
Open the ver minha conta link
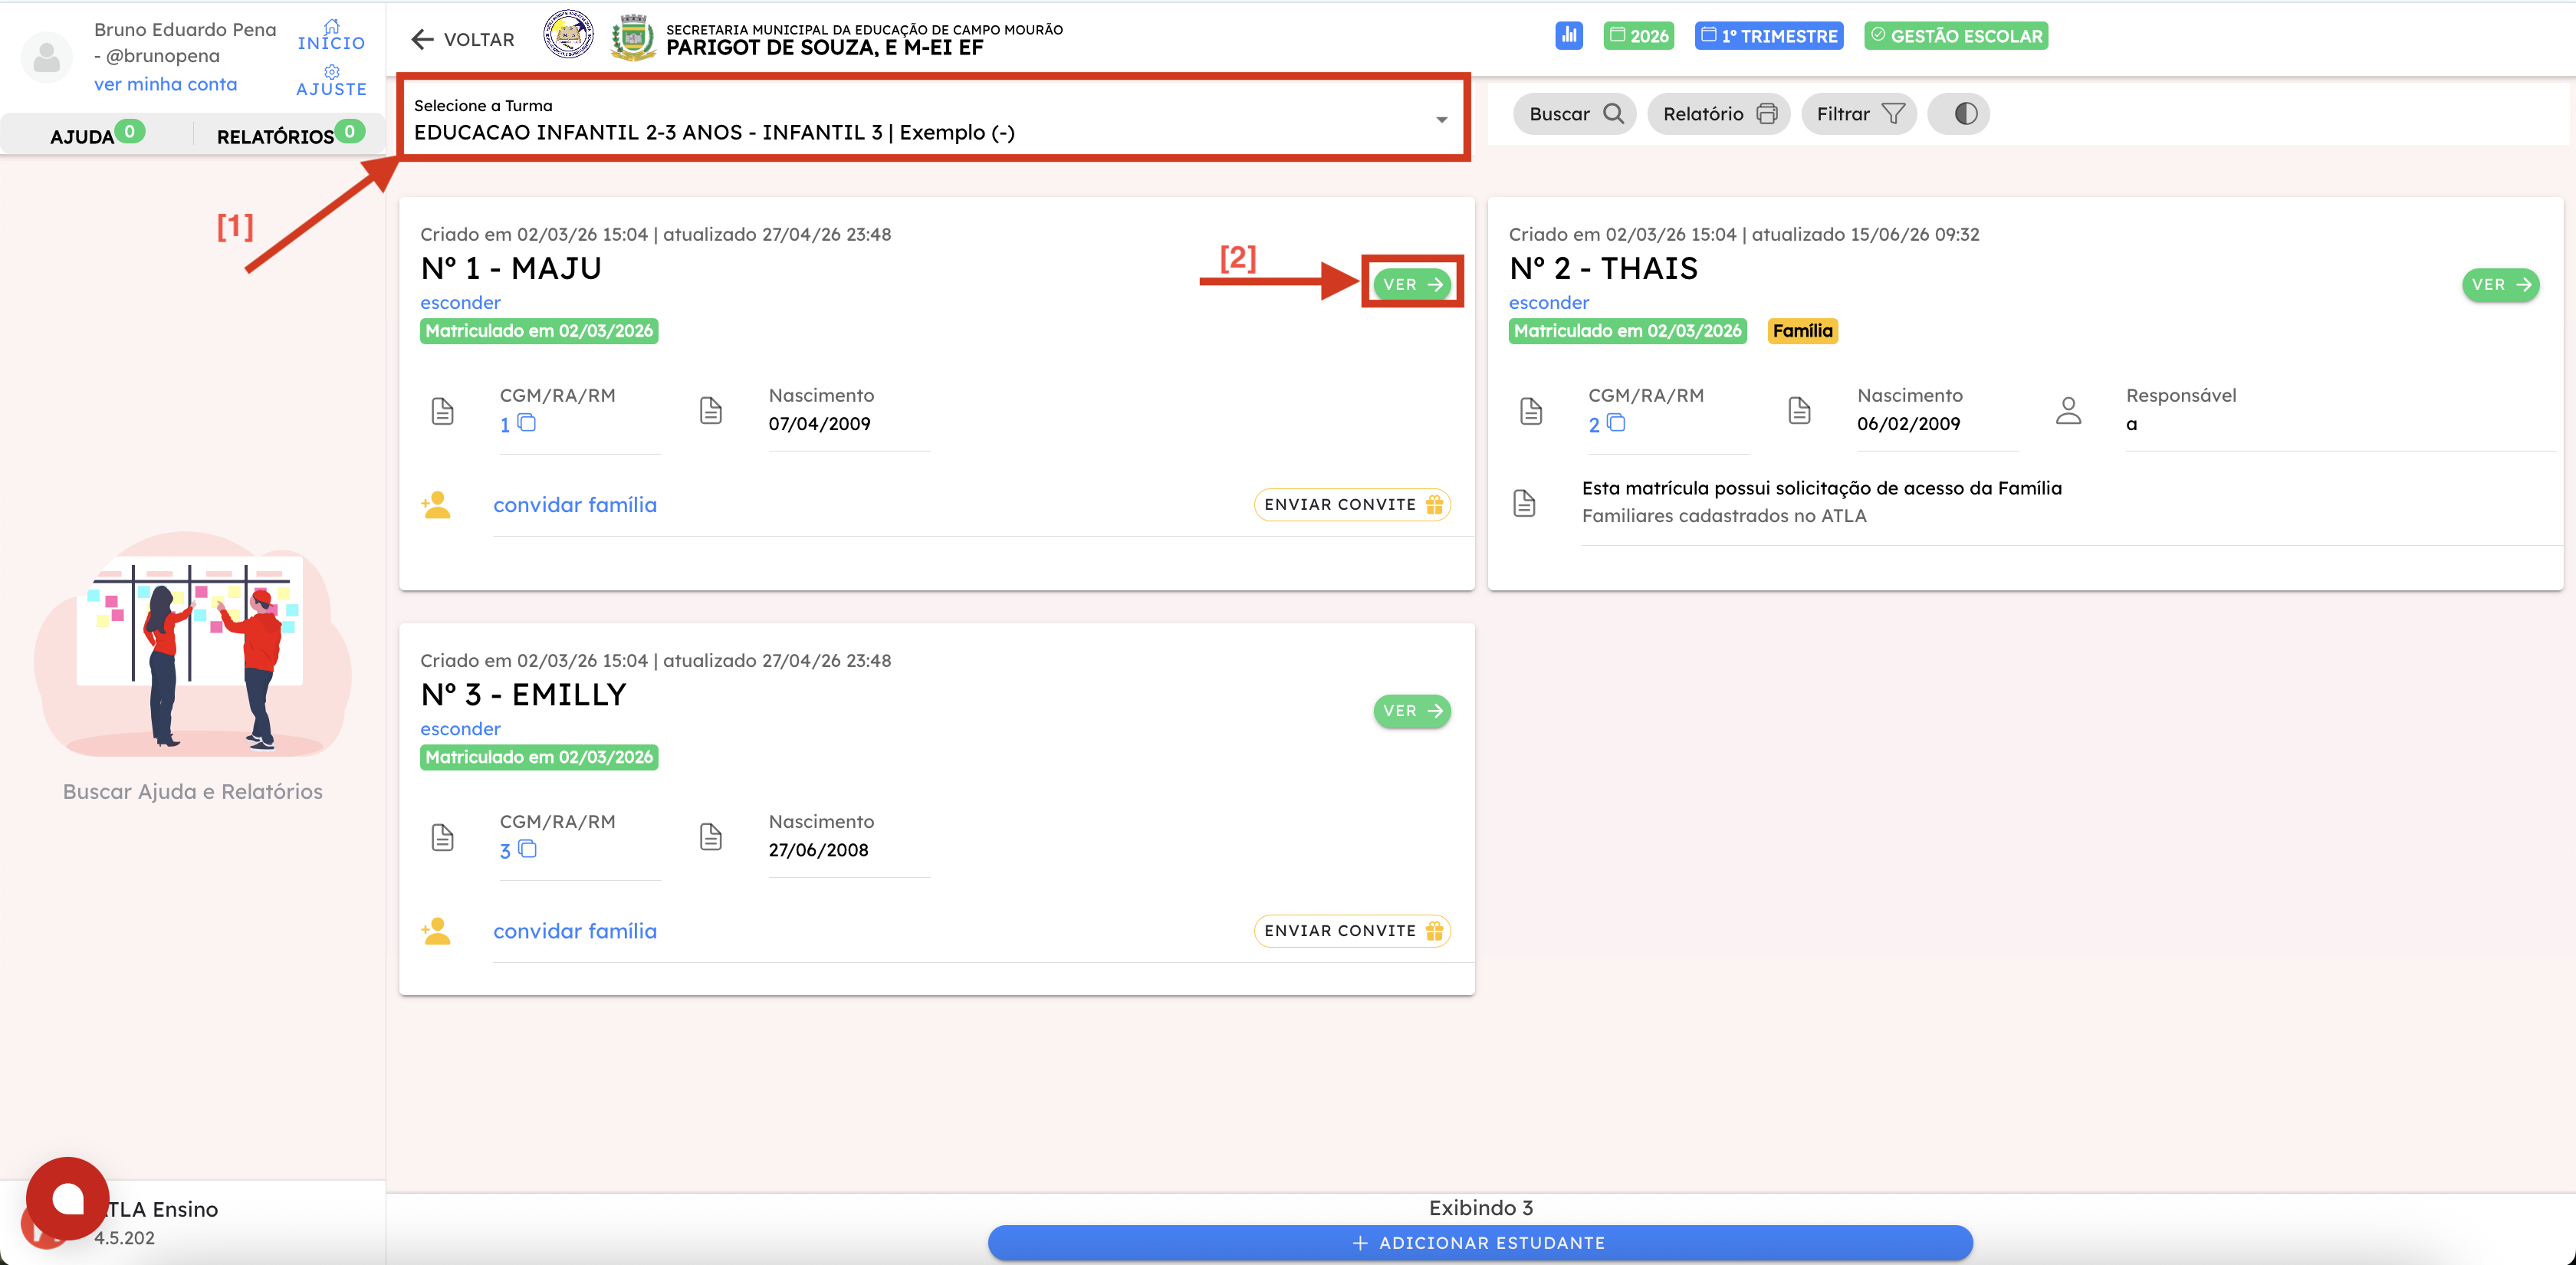[x=165, y=84]
